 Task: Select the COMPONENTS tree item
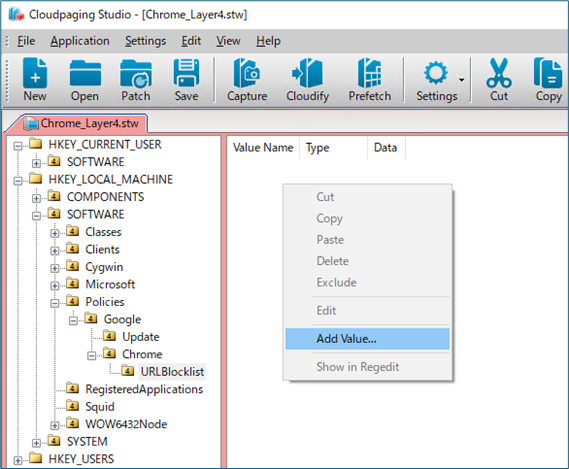point(105,197)
